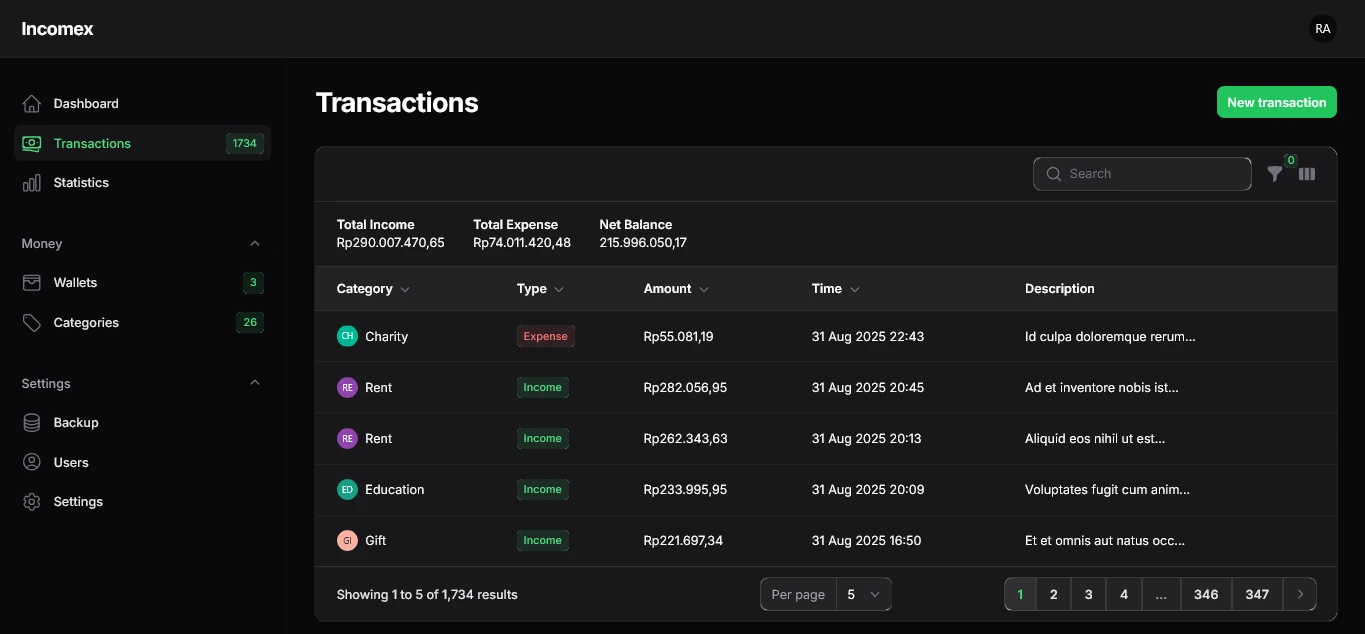Click the Categories tag icon
Viewport: 1365px width, 634px height.
pyautogui.click(x=32, y=323)
